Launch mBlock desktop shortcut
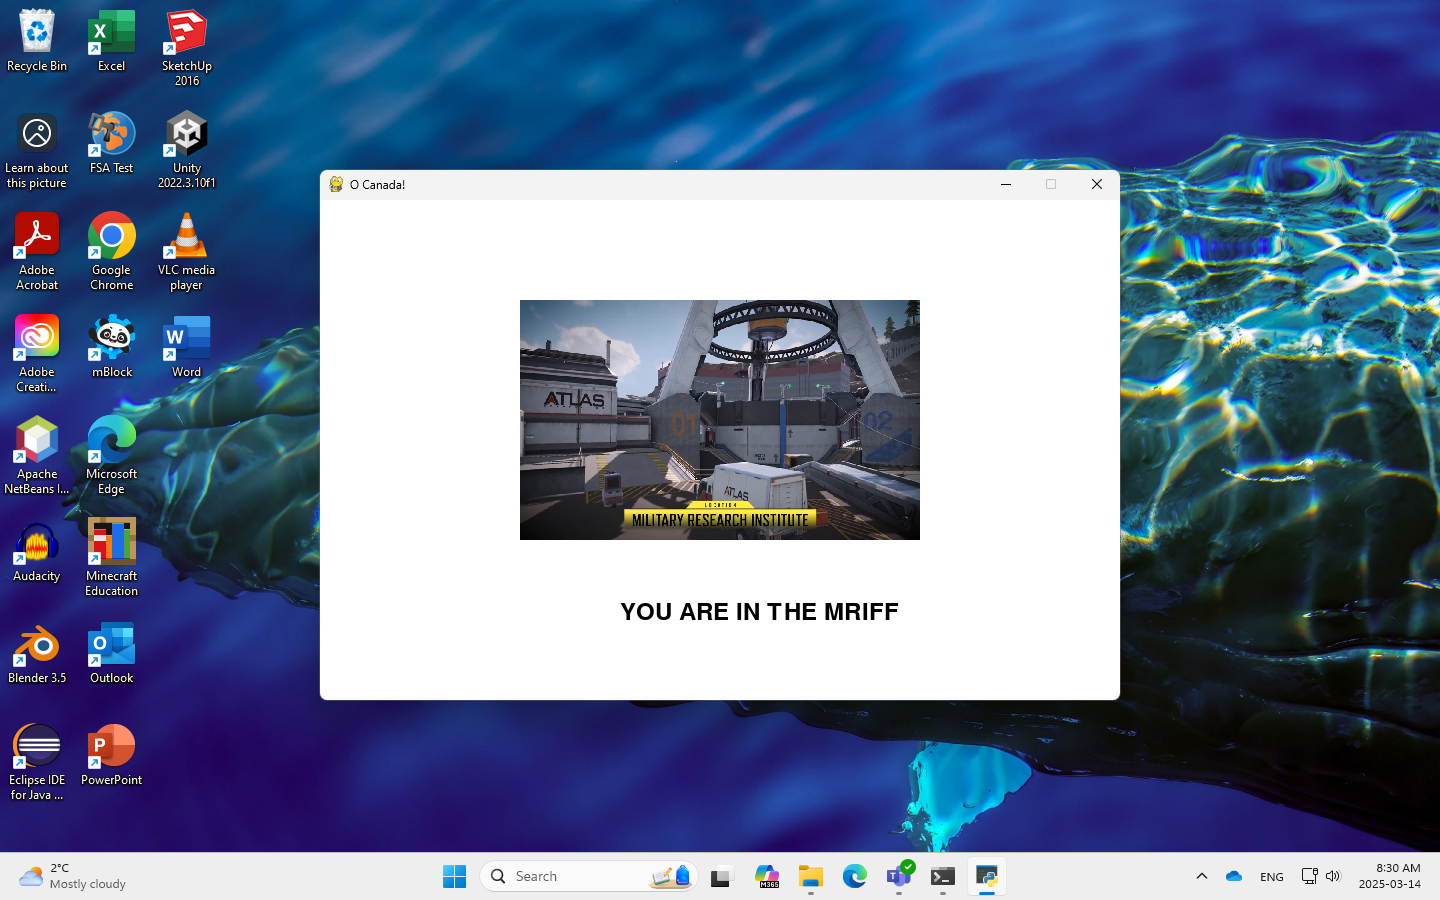The image size is (1440, 900). pos(111,347)
